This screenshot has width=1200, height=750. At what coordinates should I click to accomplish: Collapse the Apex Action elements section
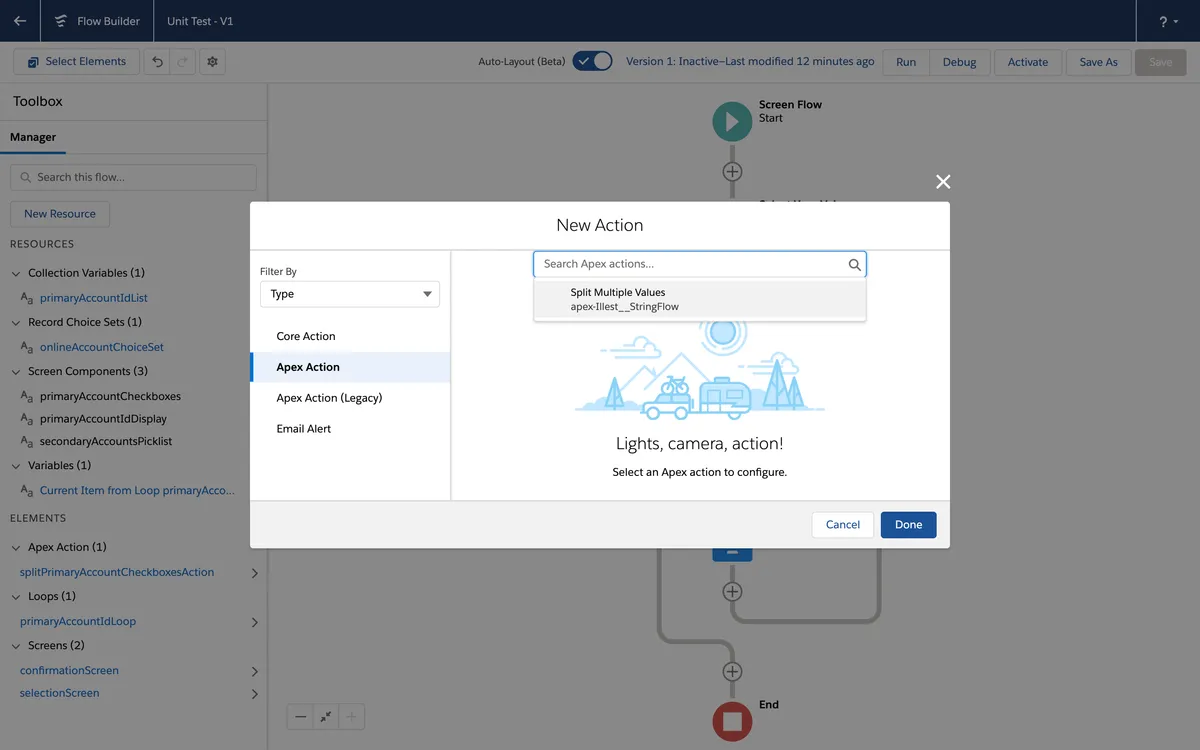point(16,548)
